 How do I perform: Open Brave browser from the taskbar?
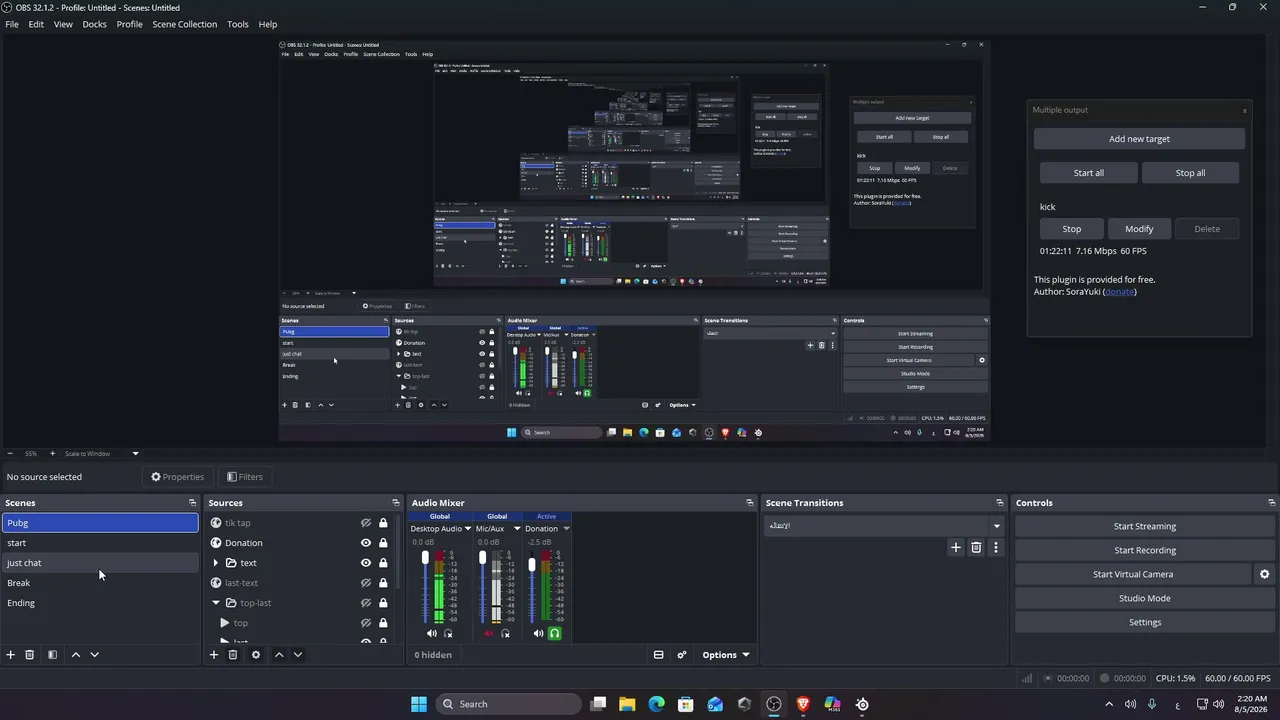(x=803, y=704)
